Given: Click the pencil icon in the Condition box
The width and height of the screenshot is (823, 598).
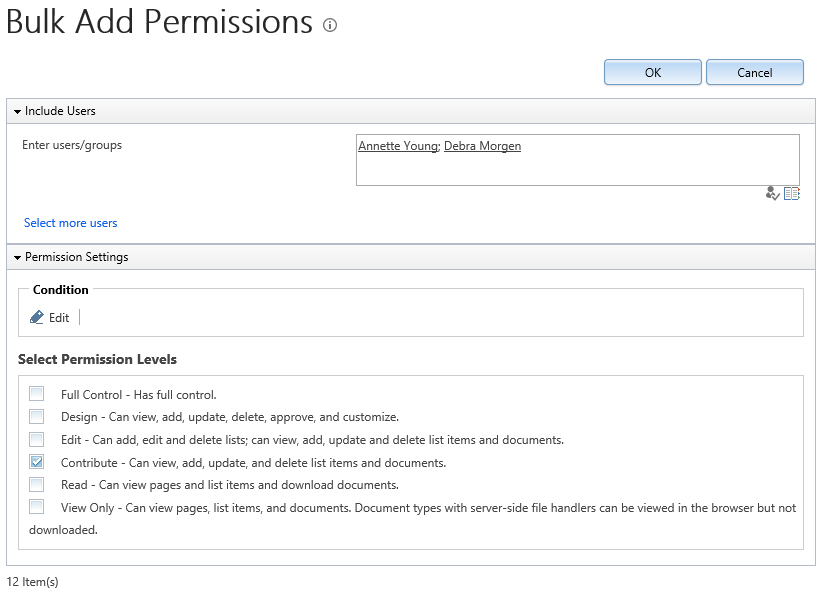Looking at the screenshot, I should point(35,317).
